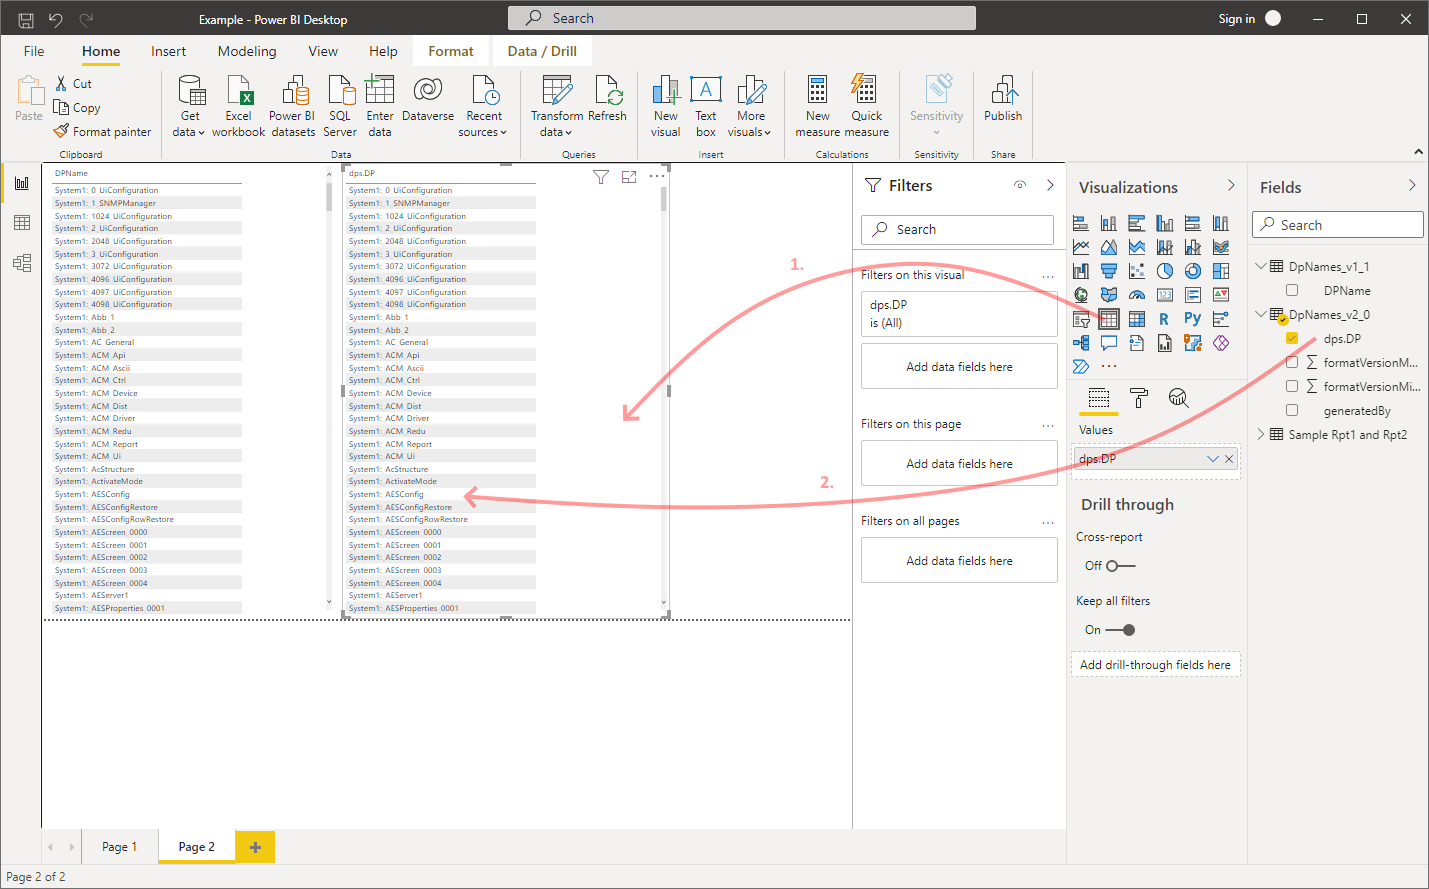The height and width of the screenshot is (889, 1429).
Task: Toggle the Keep all filters switch
Action: coord(1120,630)
